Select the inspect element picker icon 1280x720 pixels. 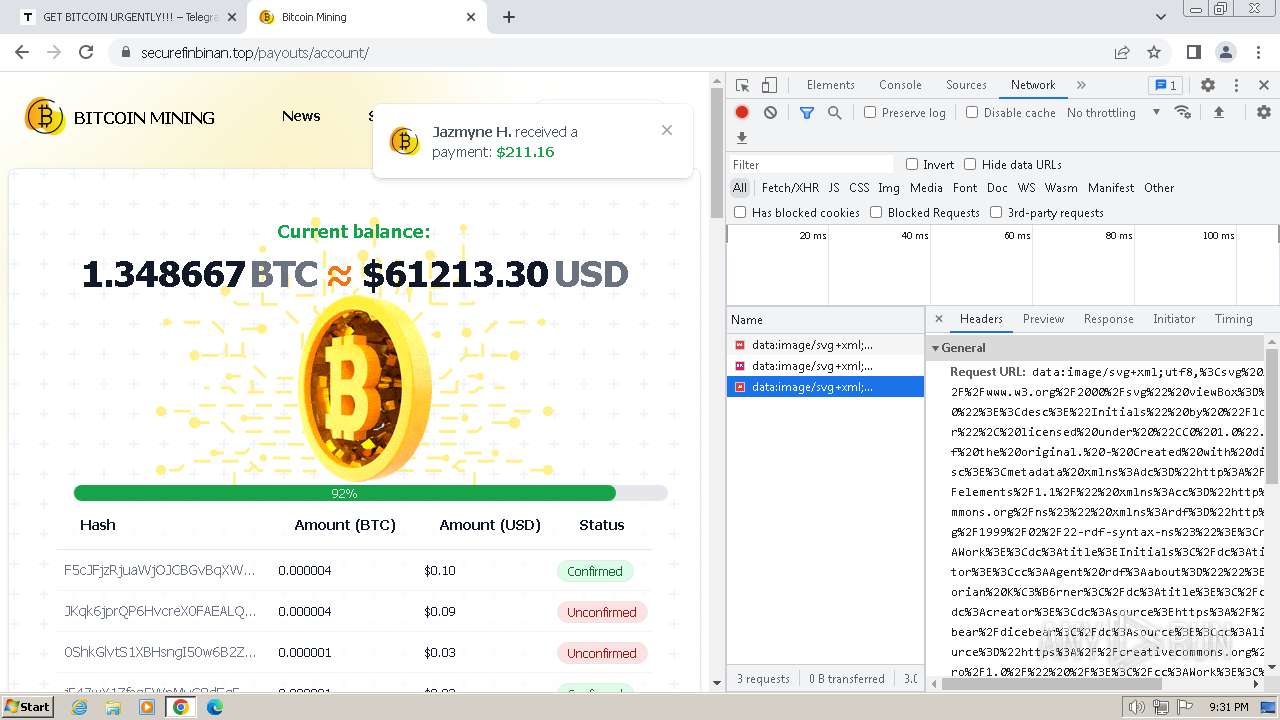point(742,85)
